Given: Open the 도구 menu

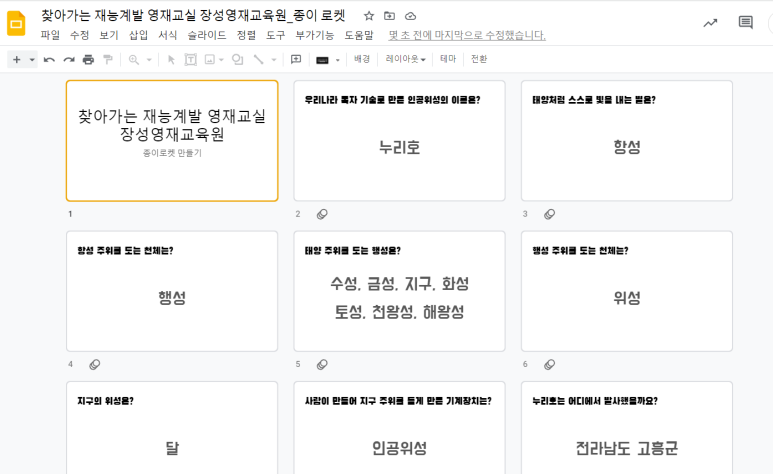Looking at the screenshot, I should (x=276, y=35).
